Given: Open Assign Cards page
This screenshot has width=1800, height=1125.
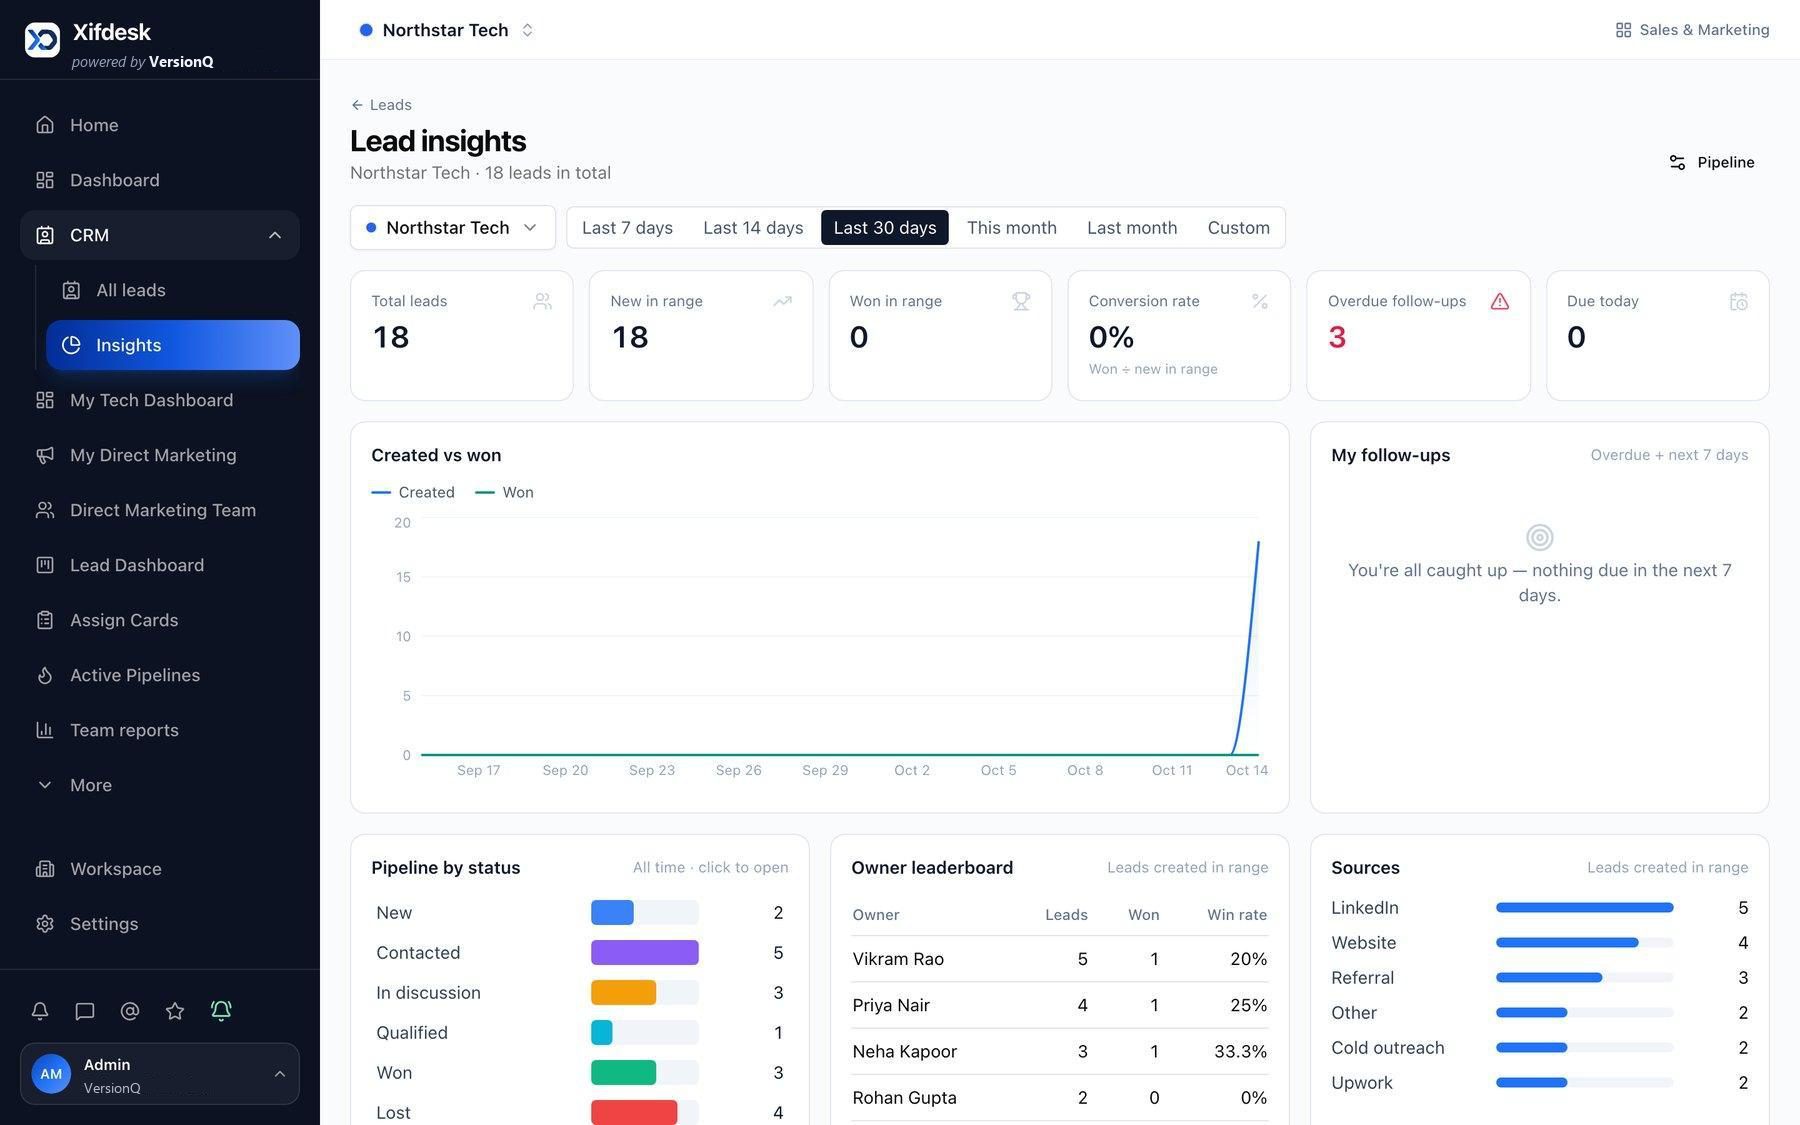Looking at the screenshot, I should coord(160,620).
